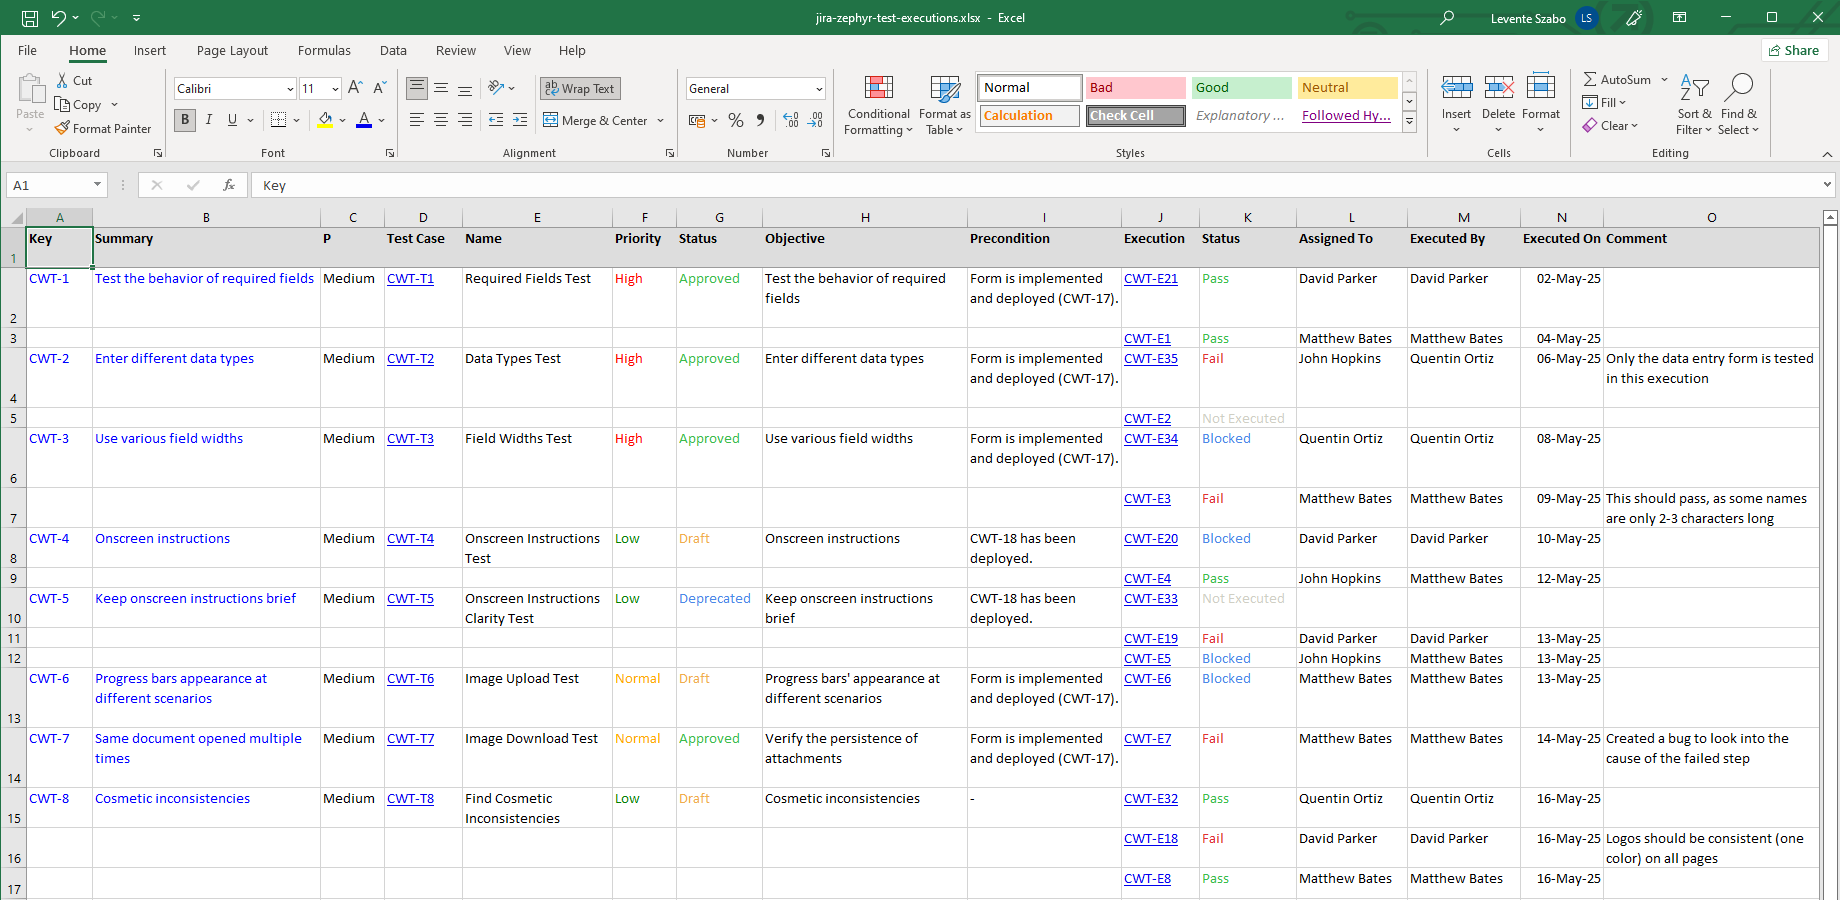The image size is (1840, 900).
Task: Open the Fill menu button
Action: pyautogui.click(x=1605, y=103)
